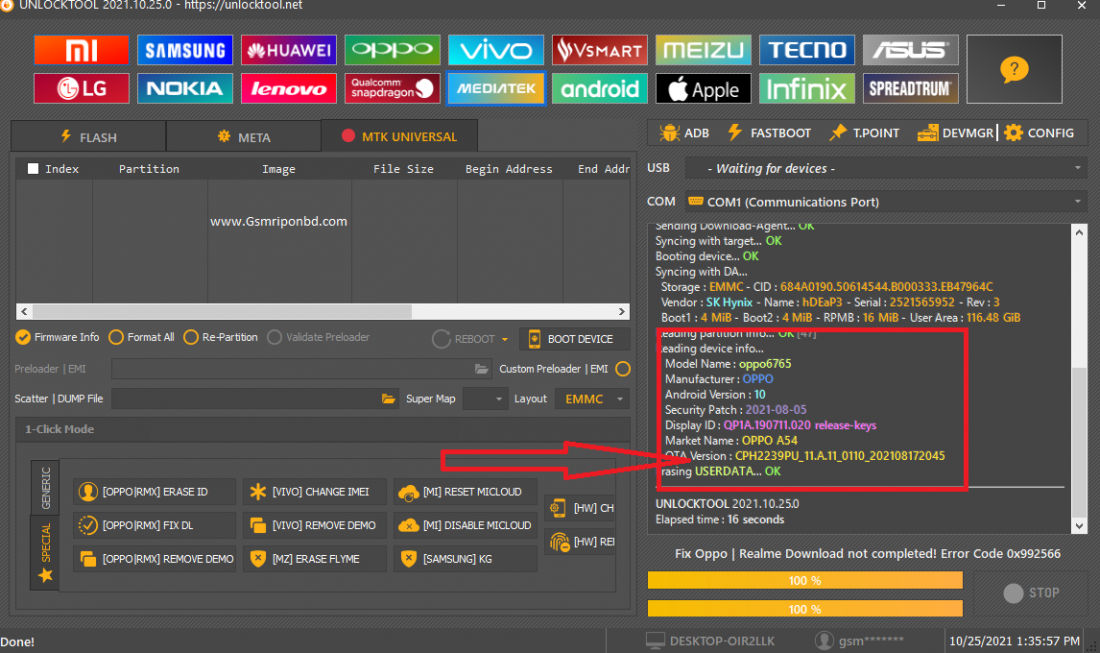Open the Tecno brand tile

807,50
